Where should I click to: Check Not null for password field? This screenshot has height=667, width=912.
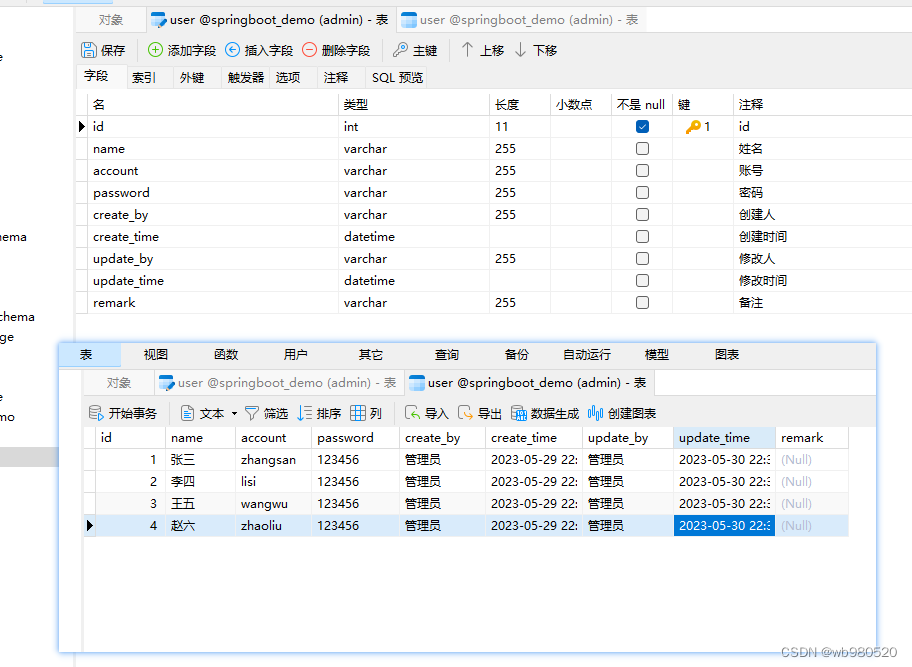click(x=642, y=192)
